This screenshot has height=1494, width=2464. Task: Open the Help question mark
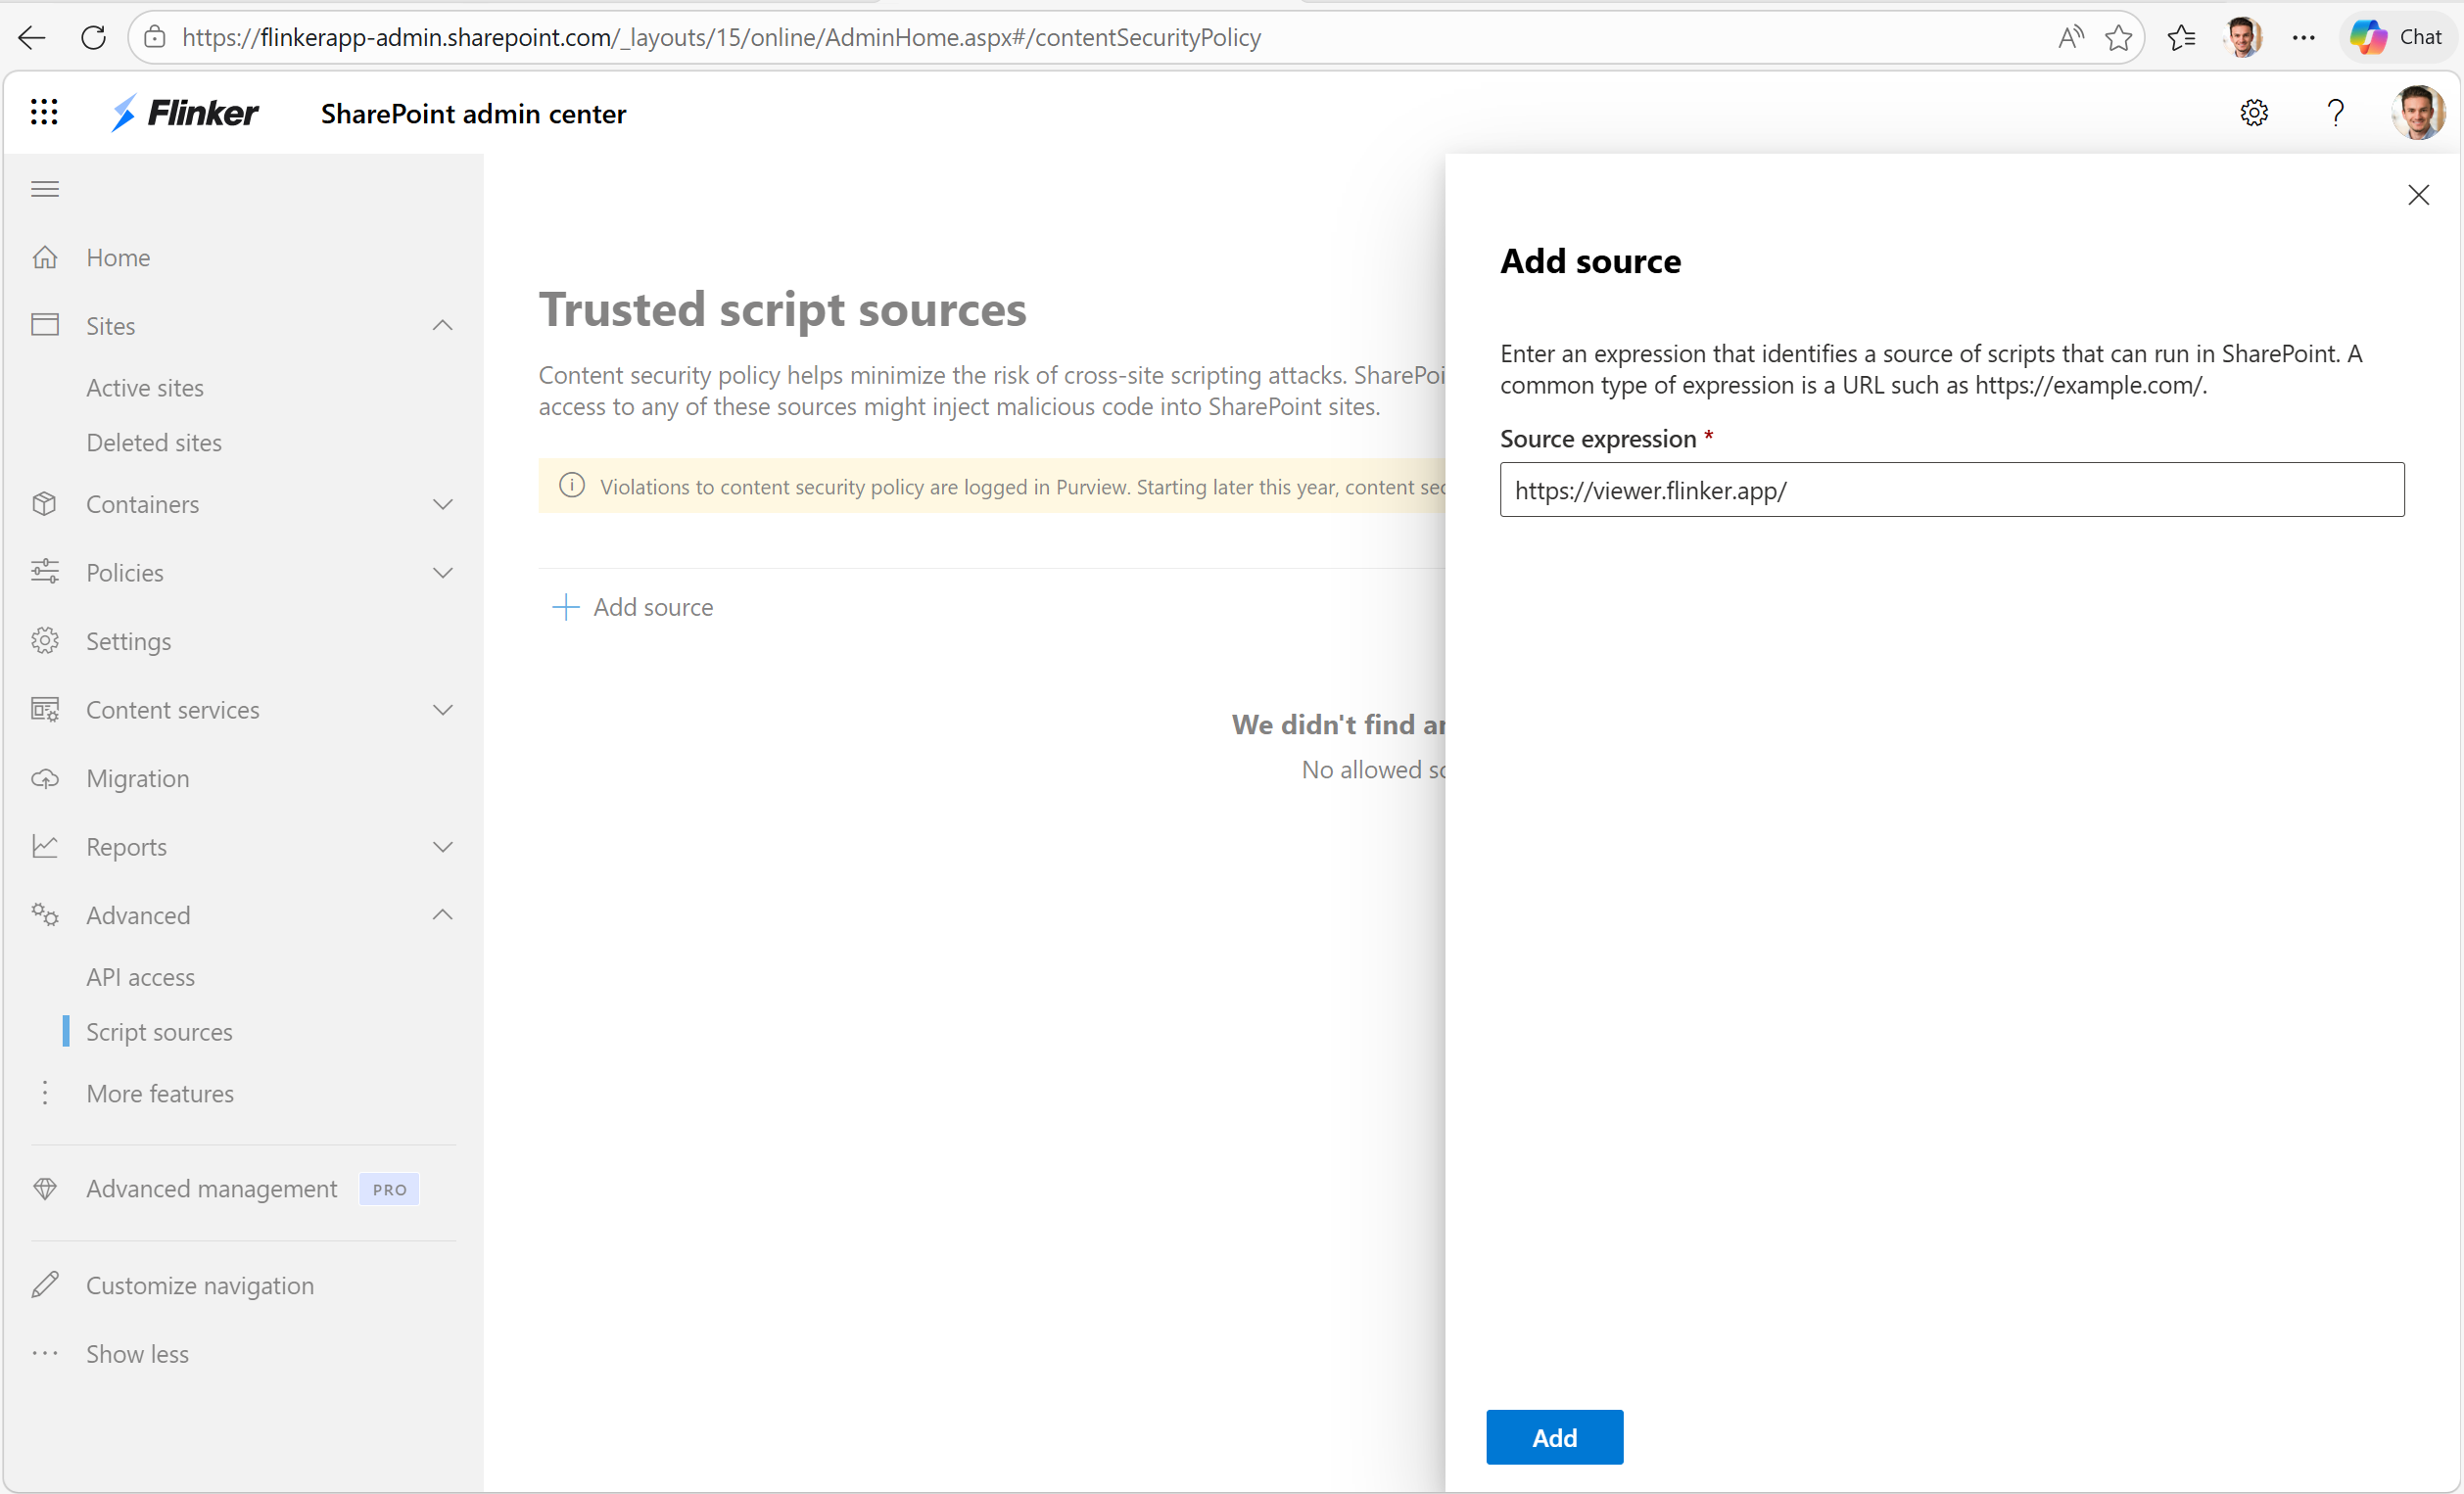coord(2334,112)
